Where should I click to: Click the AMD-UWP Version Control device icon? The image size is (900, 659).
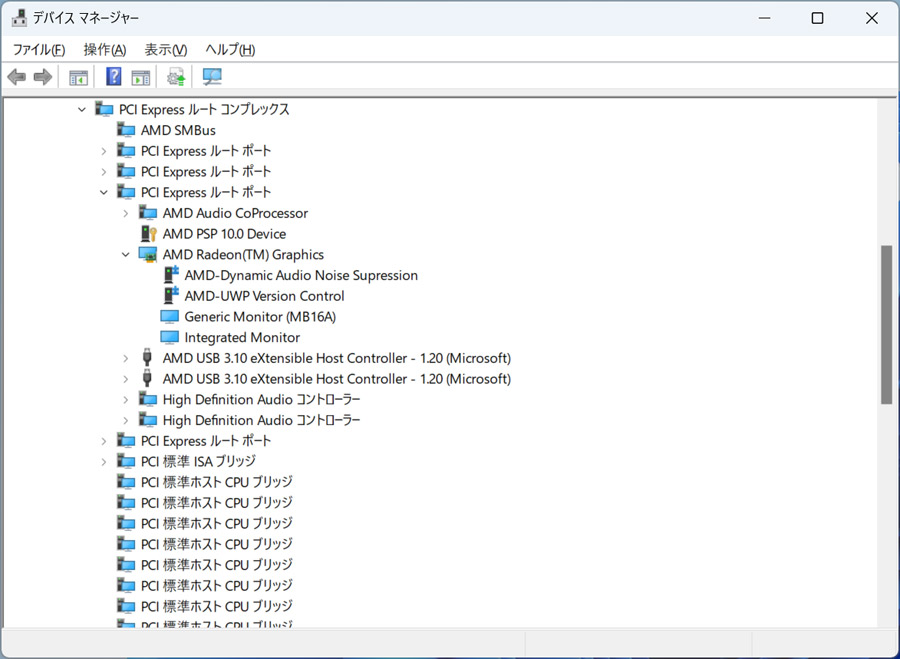(x=171, y=296)
